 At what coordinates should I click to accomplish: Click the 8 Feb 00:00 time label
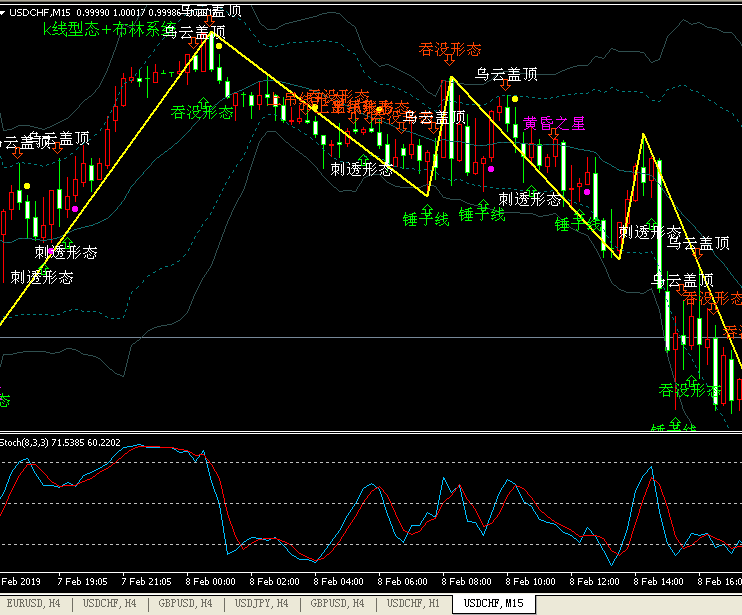(210, 581)
